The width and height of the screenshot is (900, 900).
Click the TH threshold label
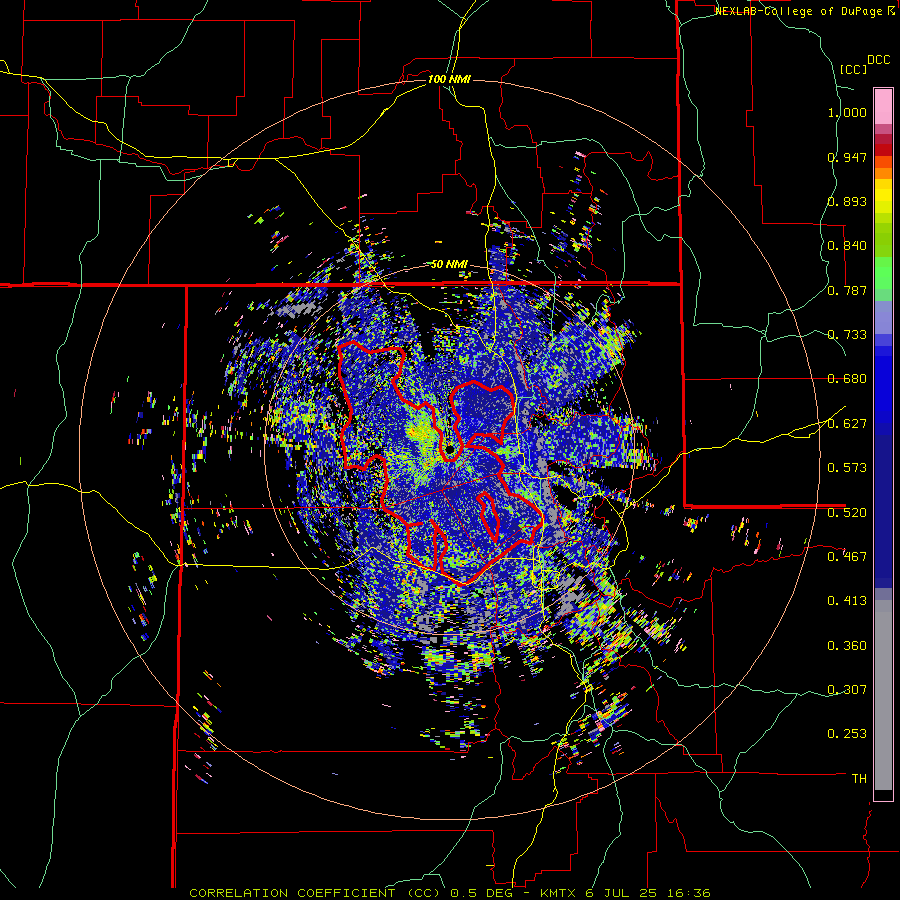[x=859, y=778]
